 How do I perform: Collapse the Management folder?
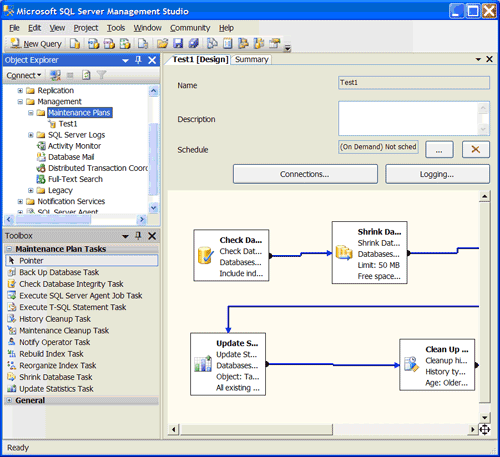click(x=20, y=102)
